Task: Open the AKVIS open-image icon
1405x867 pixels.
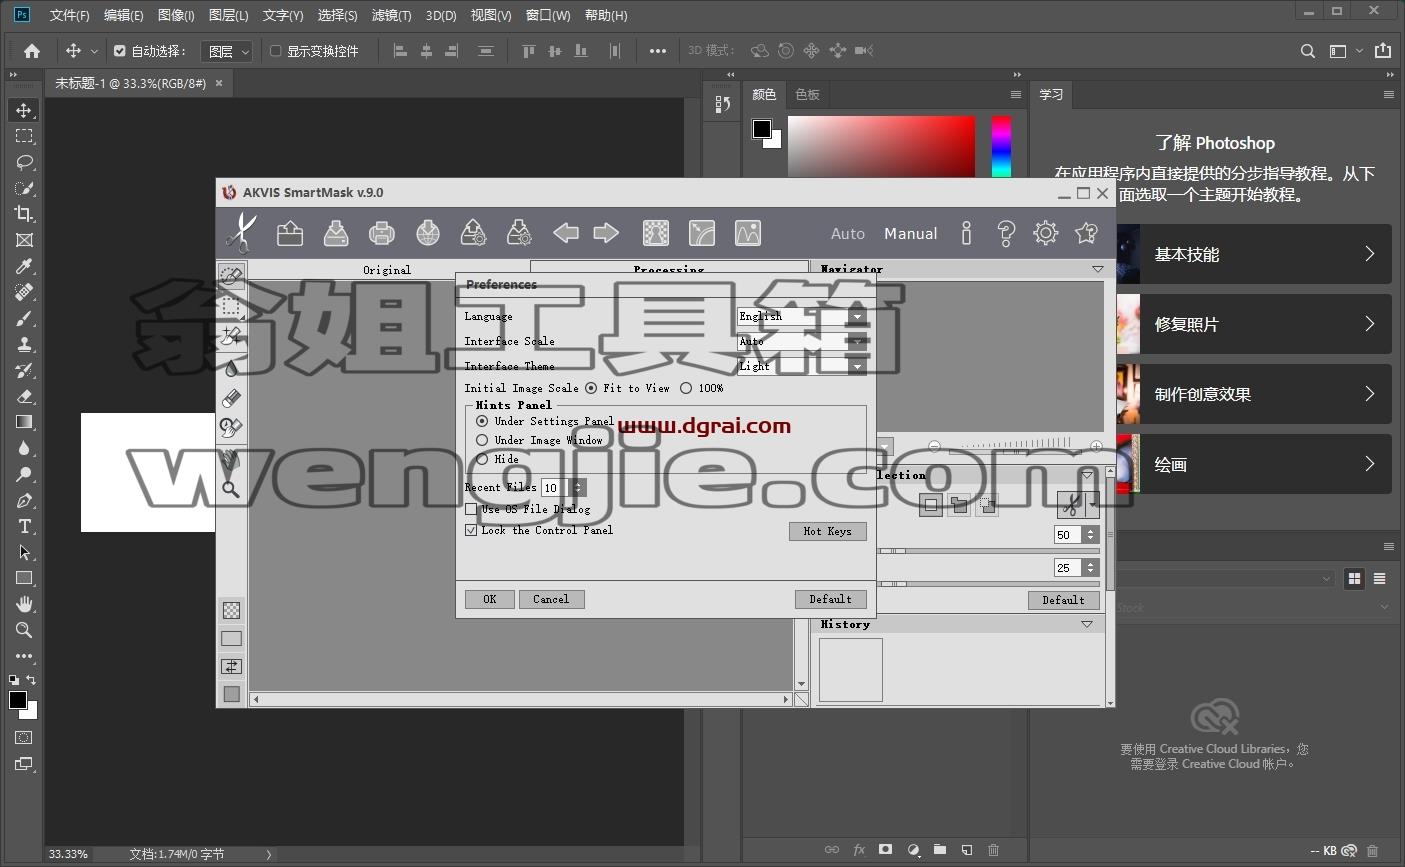Action: pos(290,233)
